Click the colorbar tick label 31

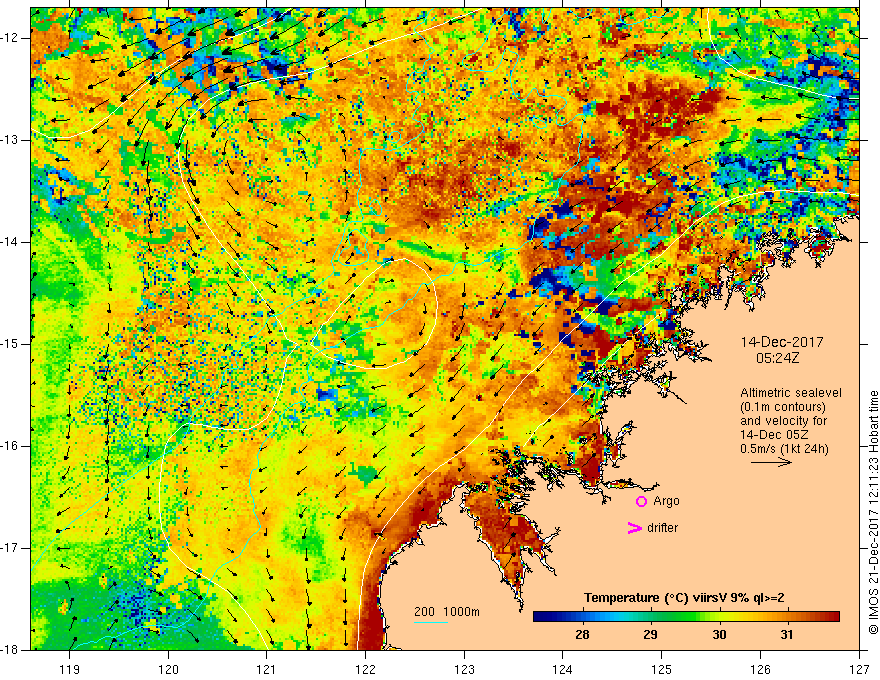click(x=787, y=635)
